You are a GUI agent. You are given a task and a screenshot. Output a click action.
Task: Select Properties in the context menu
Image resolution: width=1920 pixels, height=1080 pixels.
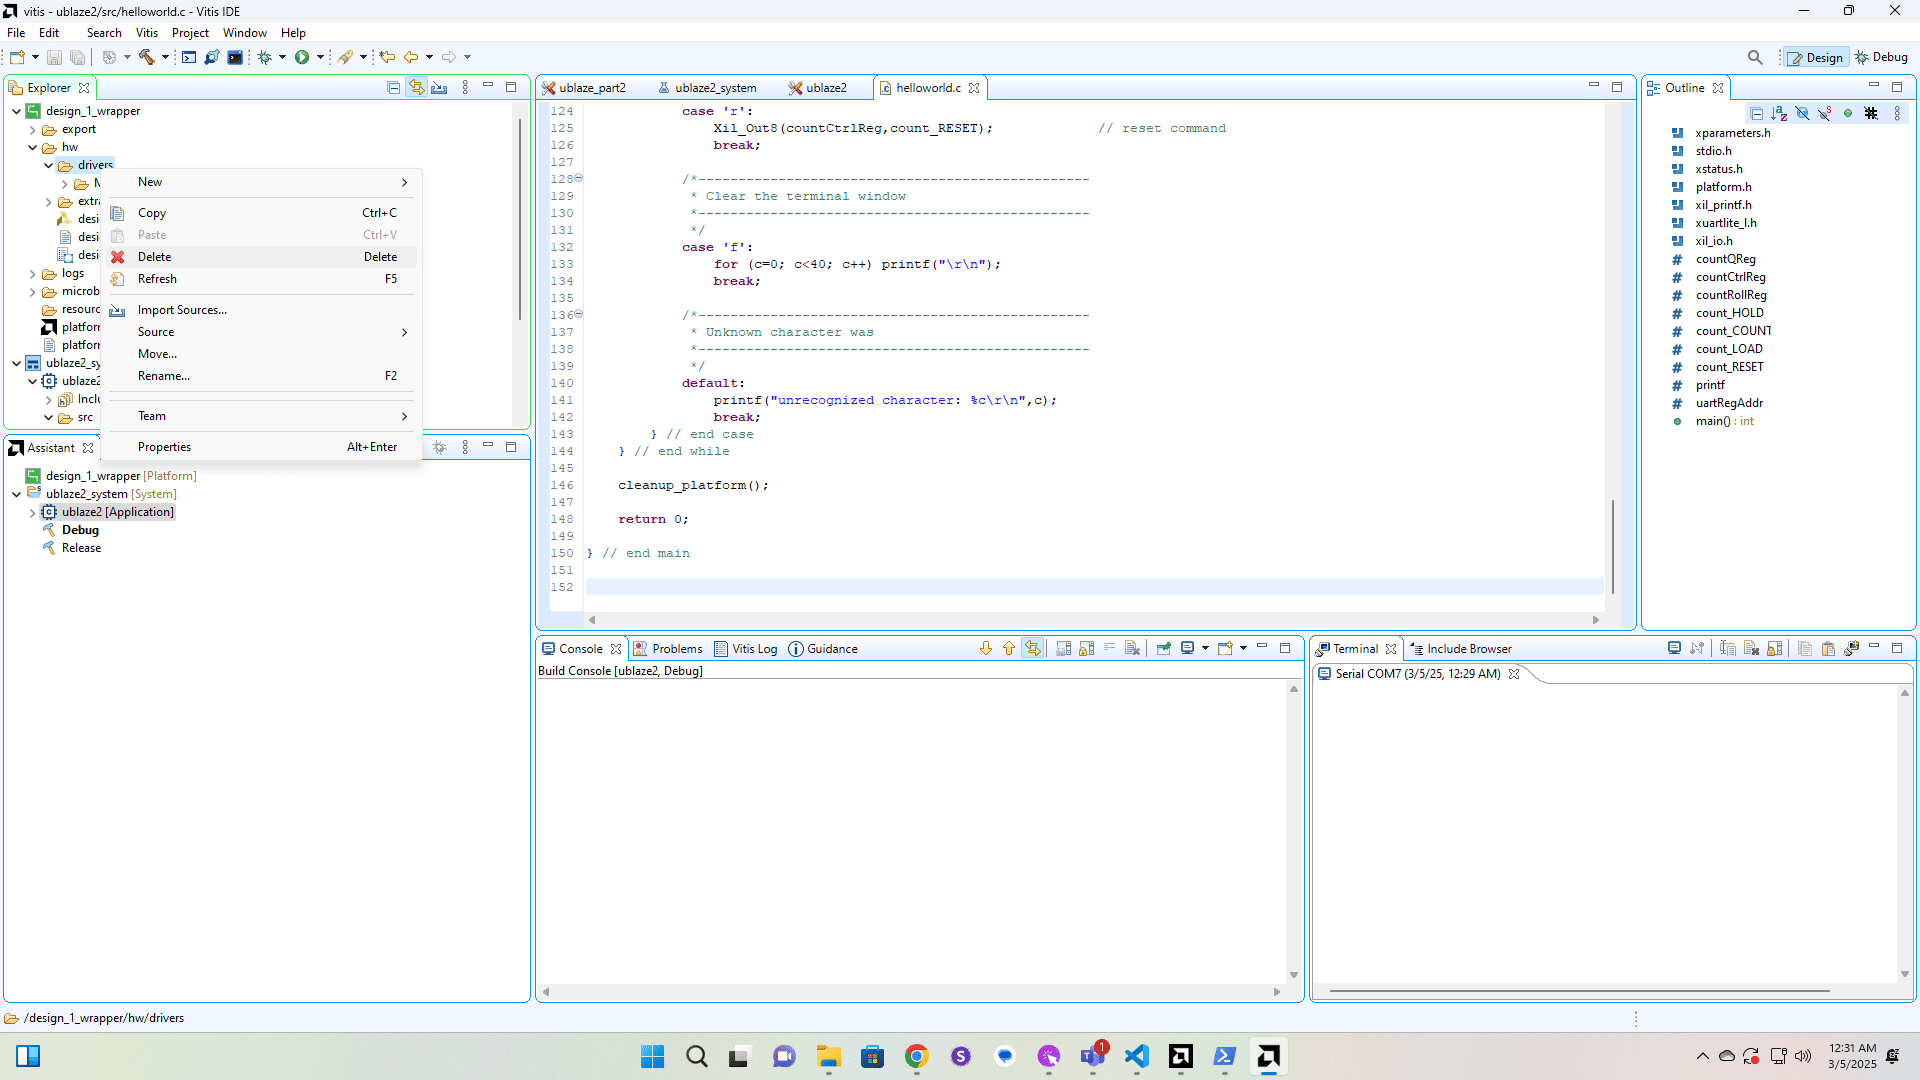[164, 447]
